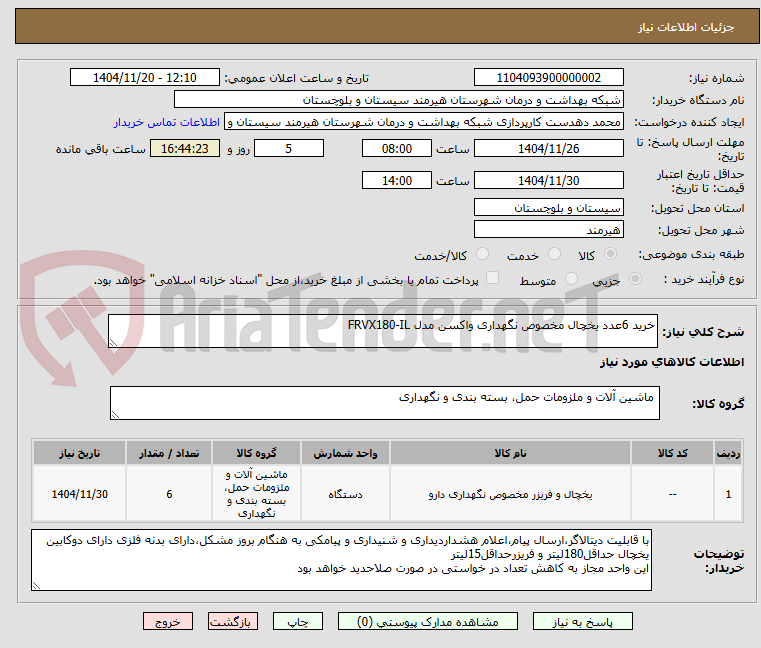This screenshot has width=761, height=648.
Task: Click the شماره نیاز number field
Action: (548, 77)
